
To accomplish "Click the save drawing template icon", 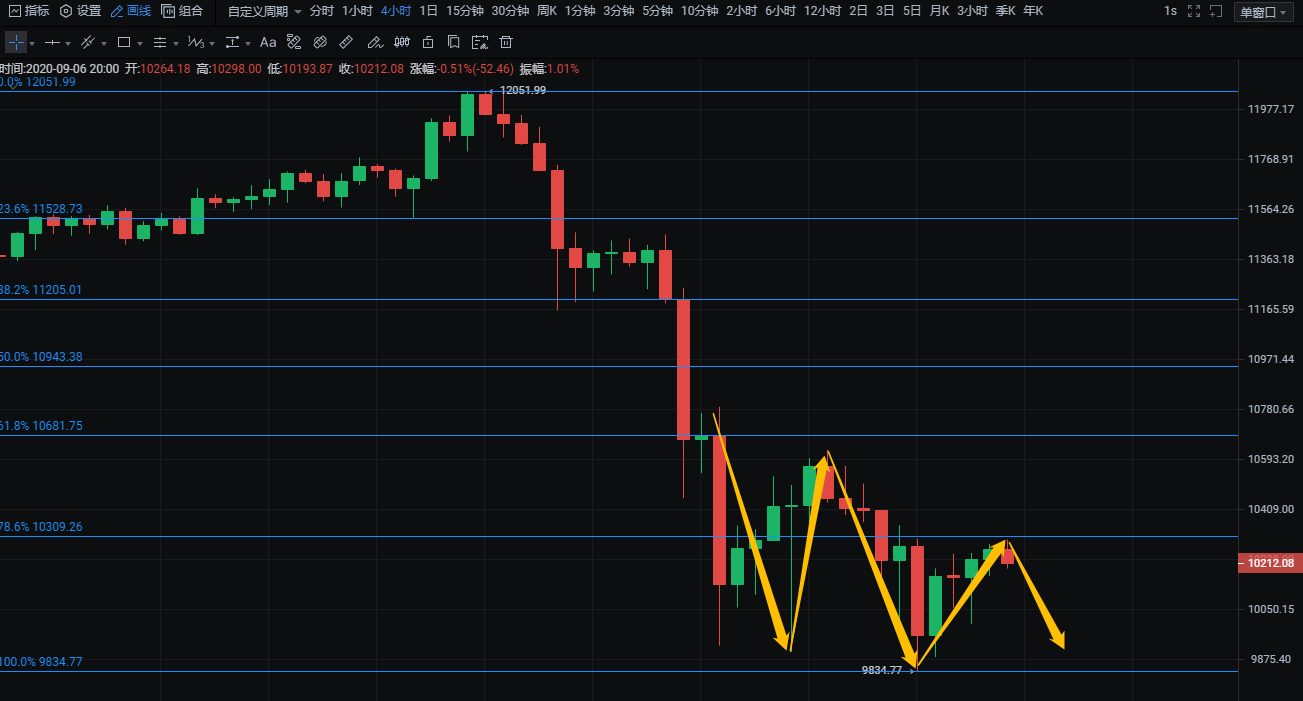I will tap(480, 43).
